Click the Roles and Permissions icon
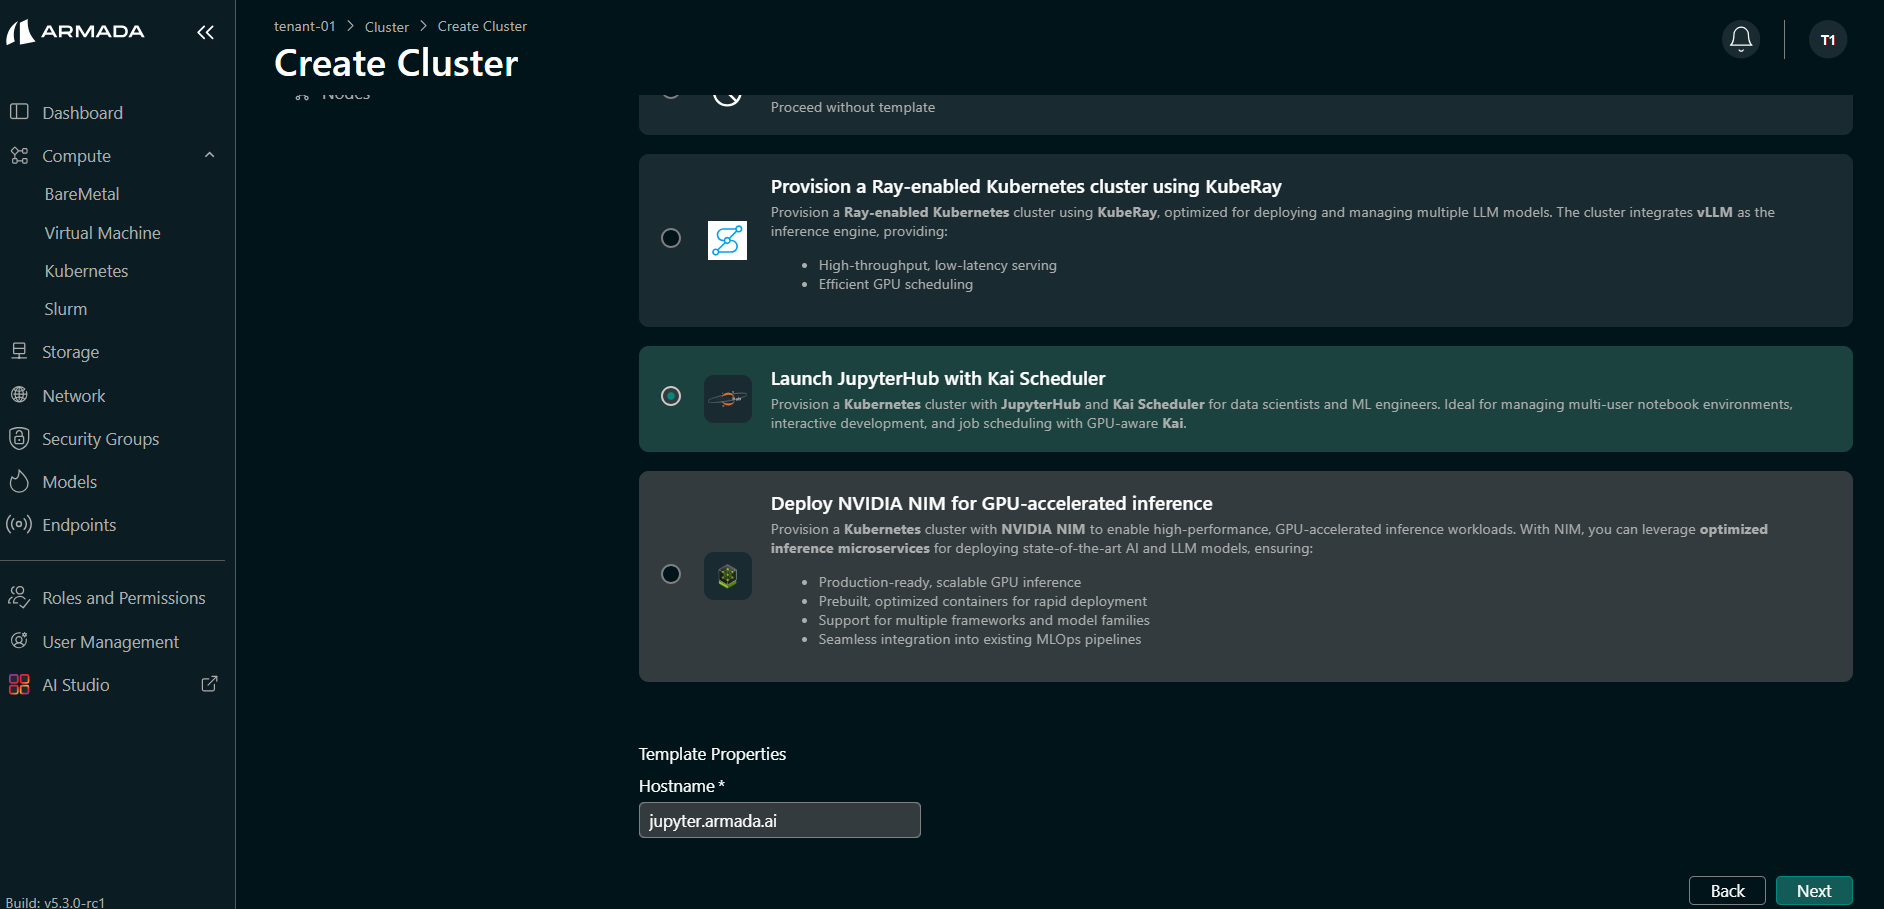The width and height of the screenshot is (1884, 909). pyautogui.click(x=19, y=597)
